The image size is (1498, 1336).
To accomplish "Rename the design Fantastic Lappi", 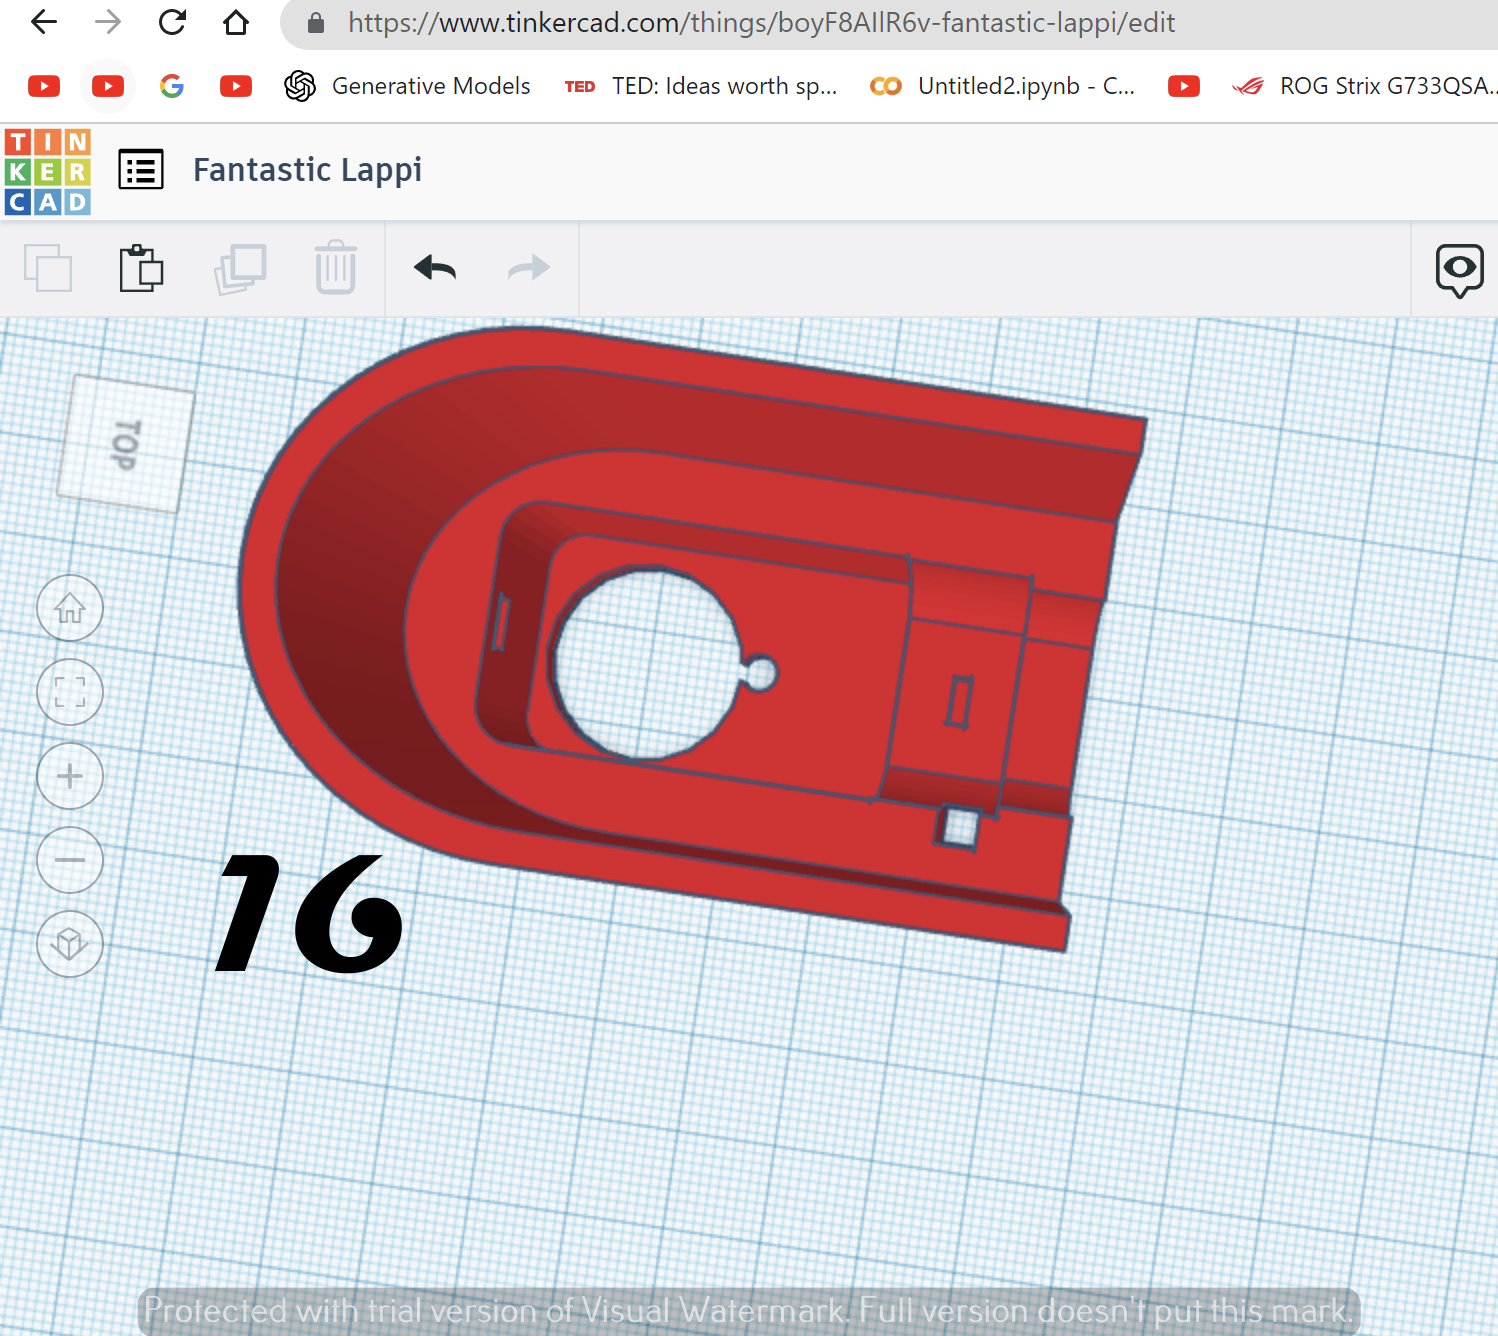I will (307, 169).
